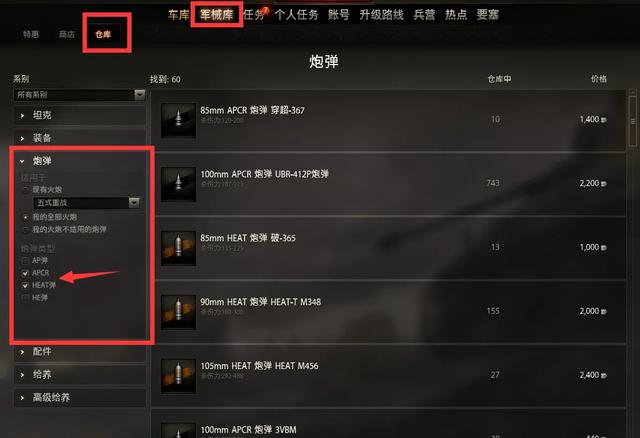Click silver currency icon beside 2,400 price
This screenshot has height=438, width=640.
[604, 376]
